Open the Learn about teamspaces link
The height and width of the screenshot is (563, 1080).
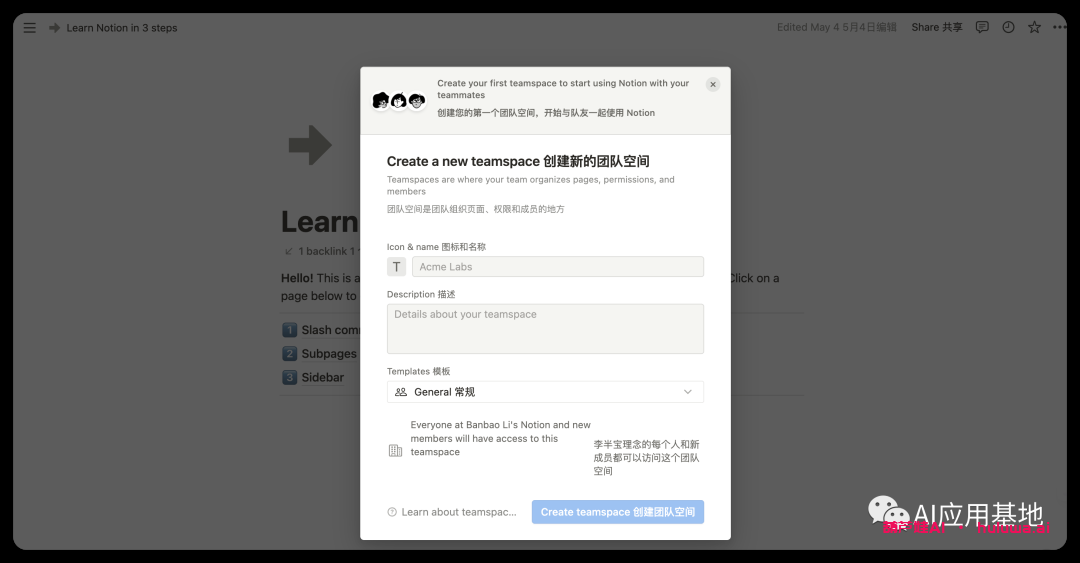coord(453,512)
